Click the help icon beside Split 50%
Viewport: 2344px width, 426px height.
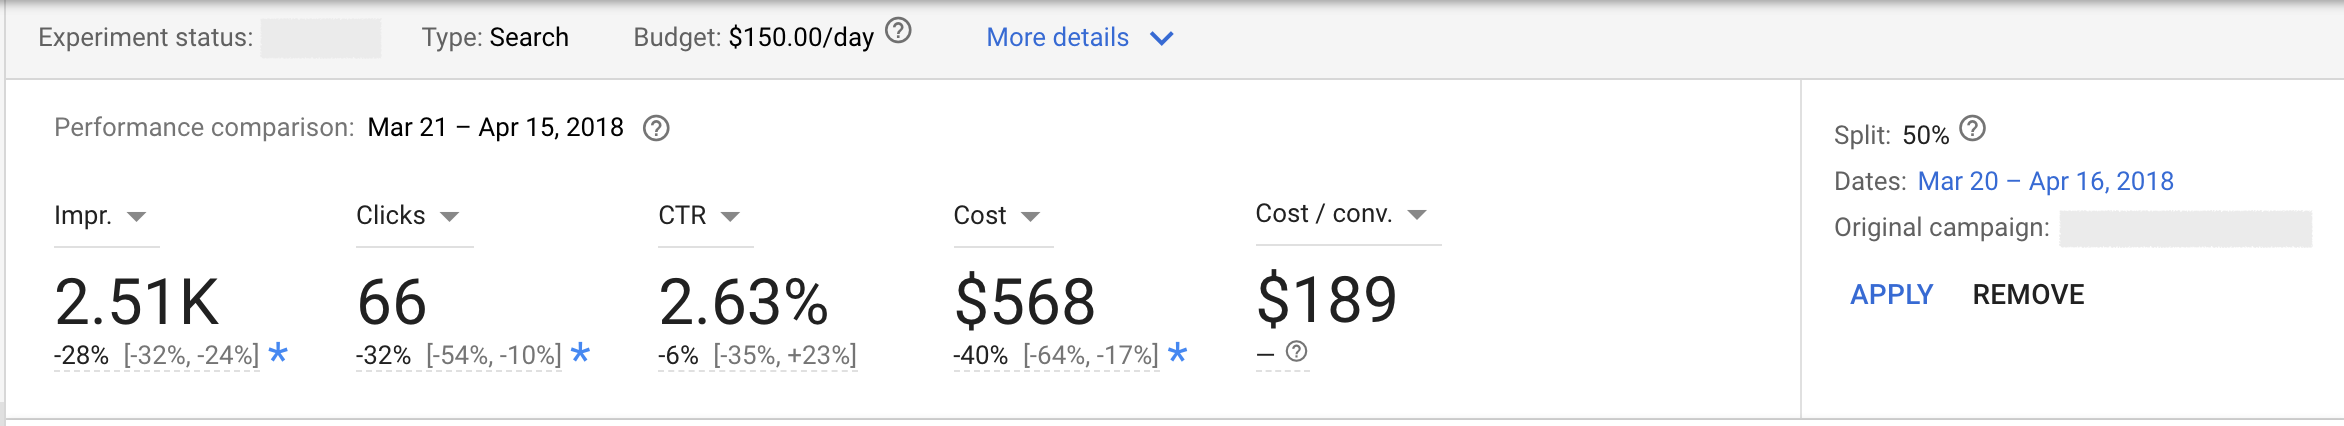point(1972,129)
